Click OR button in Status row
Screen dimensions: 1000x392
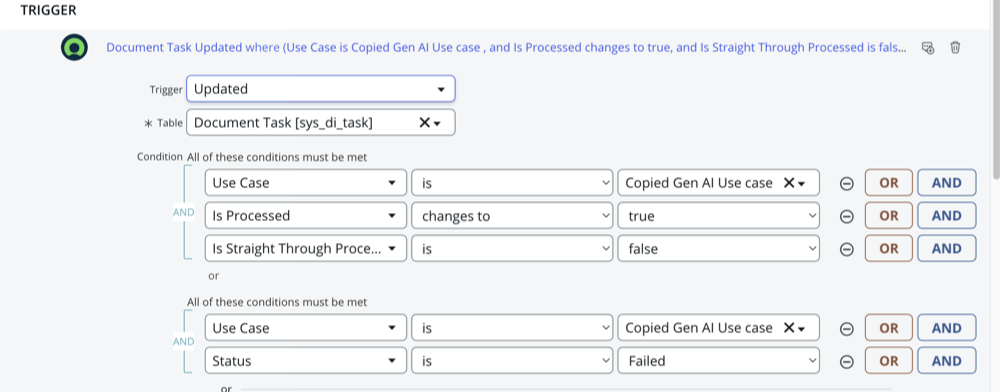click(x=888, y=361)
